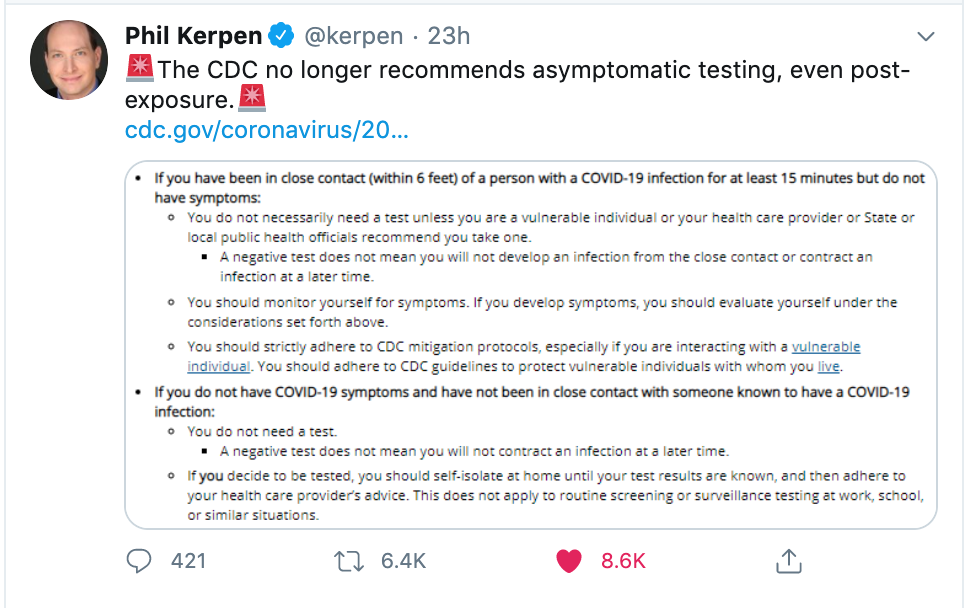Open the share tweet icon
The image size is (968, 608).
point(788,561)
